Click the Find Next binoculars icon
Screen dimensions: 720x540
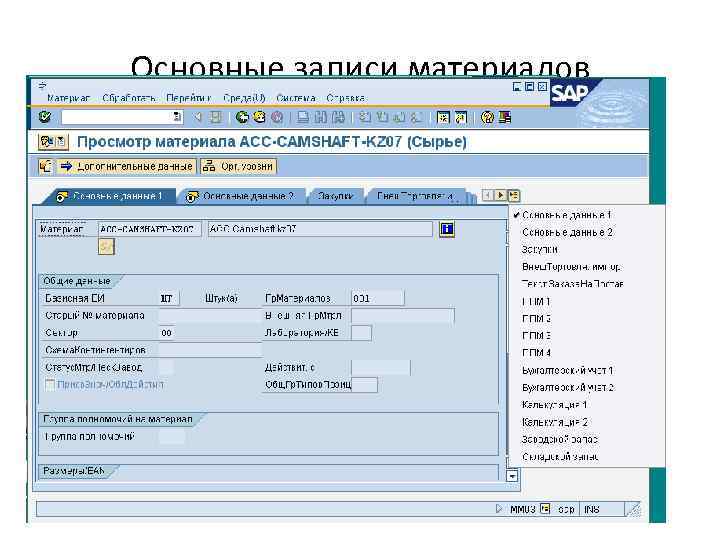click(x=338, y=118)
